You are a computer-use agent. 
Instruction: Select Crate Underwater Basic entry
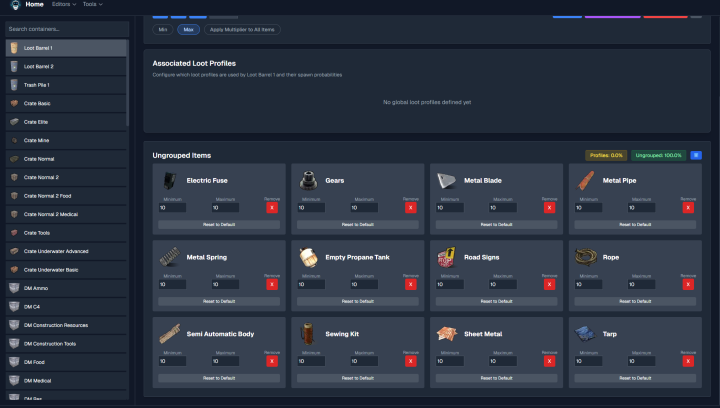point(66,270)
